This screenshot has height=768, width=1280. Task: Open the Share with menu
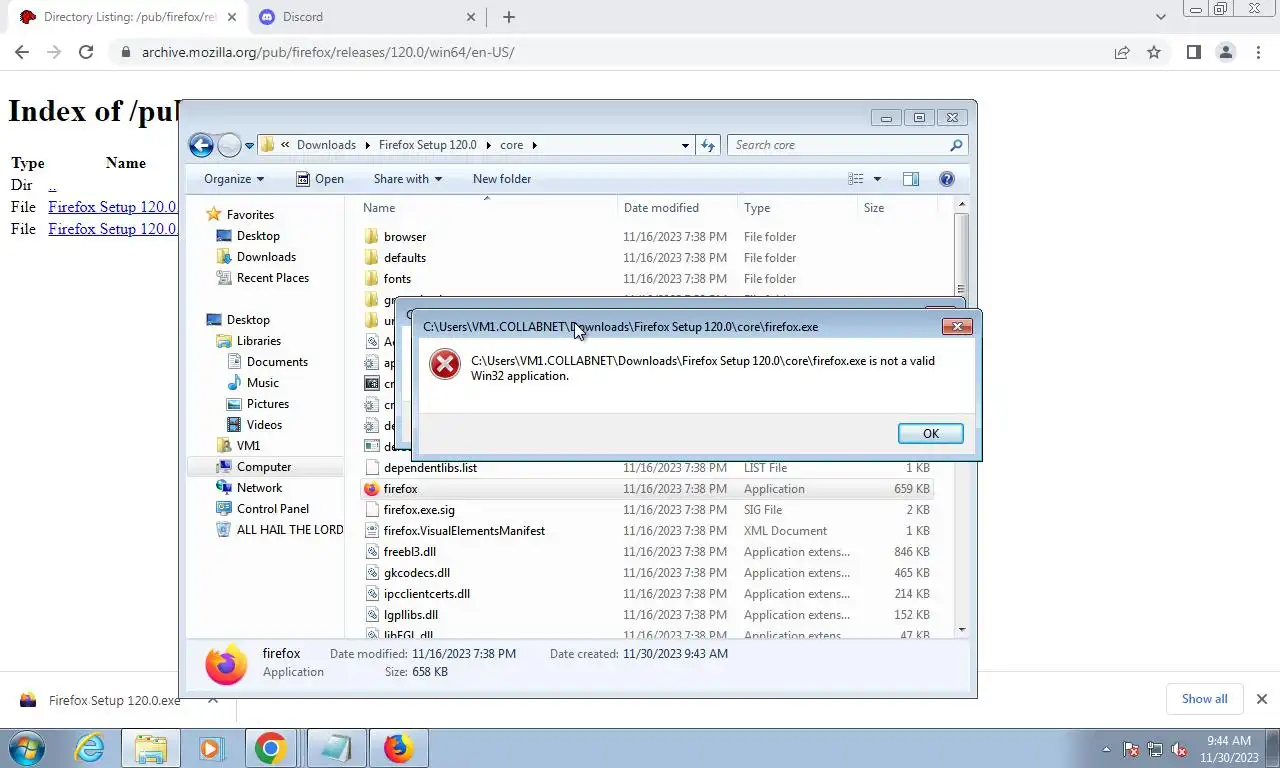click(x=407, y=179)
